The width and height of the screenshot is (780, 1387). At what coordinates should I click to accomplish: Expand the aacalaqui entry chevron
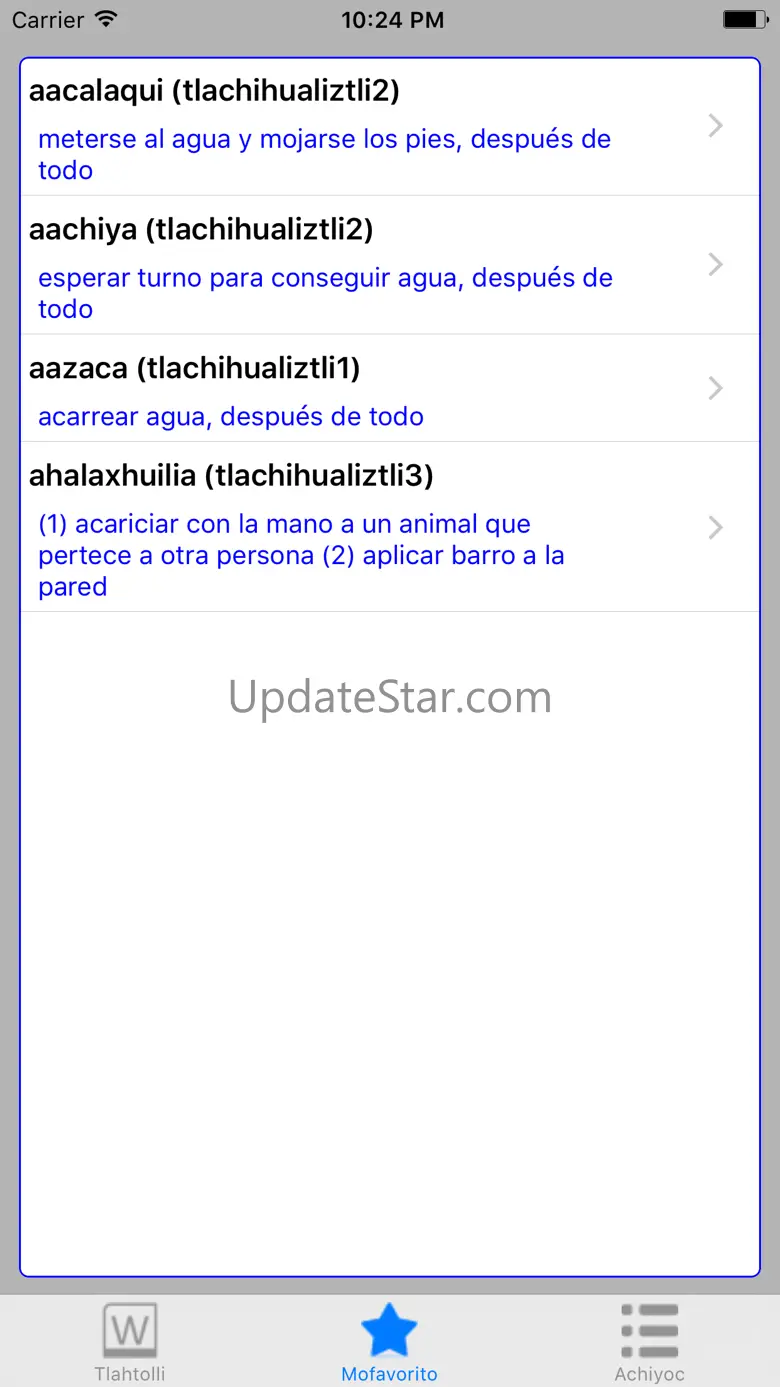point(715,126)
